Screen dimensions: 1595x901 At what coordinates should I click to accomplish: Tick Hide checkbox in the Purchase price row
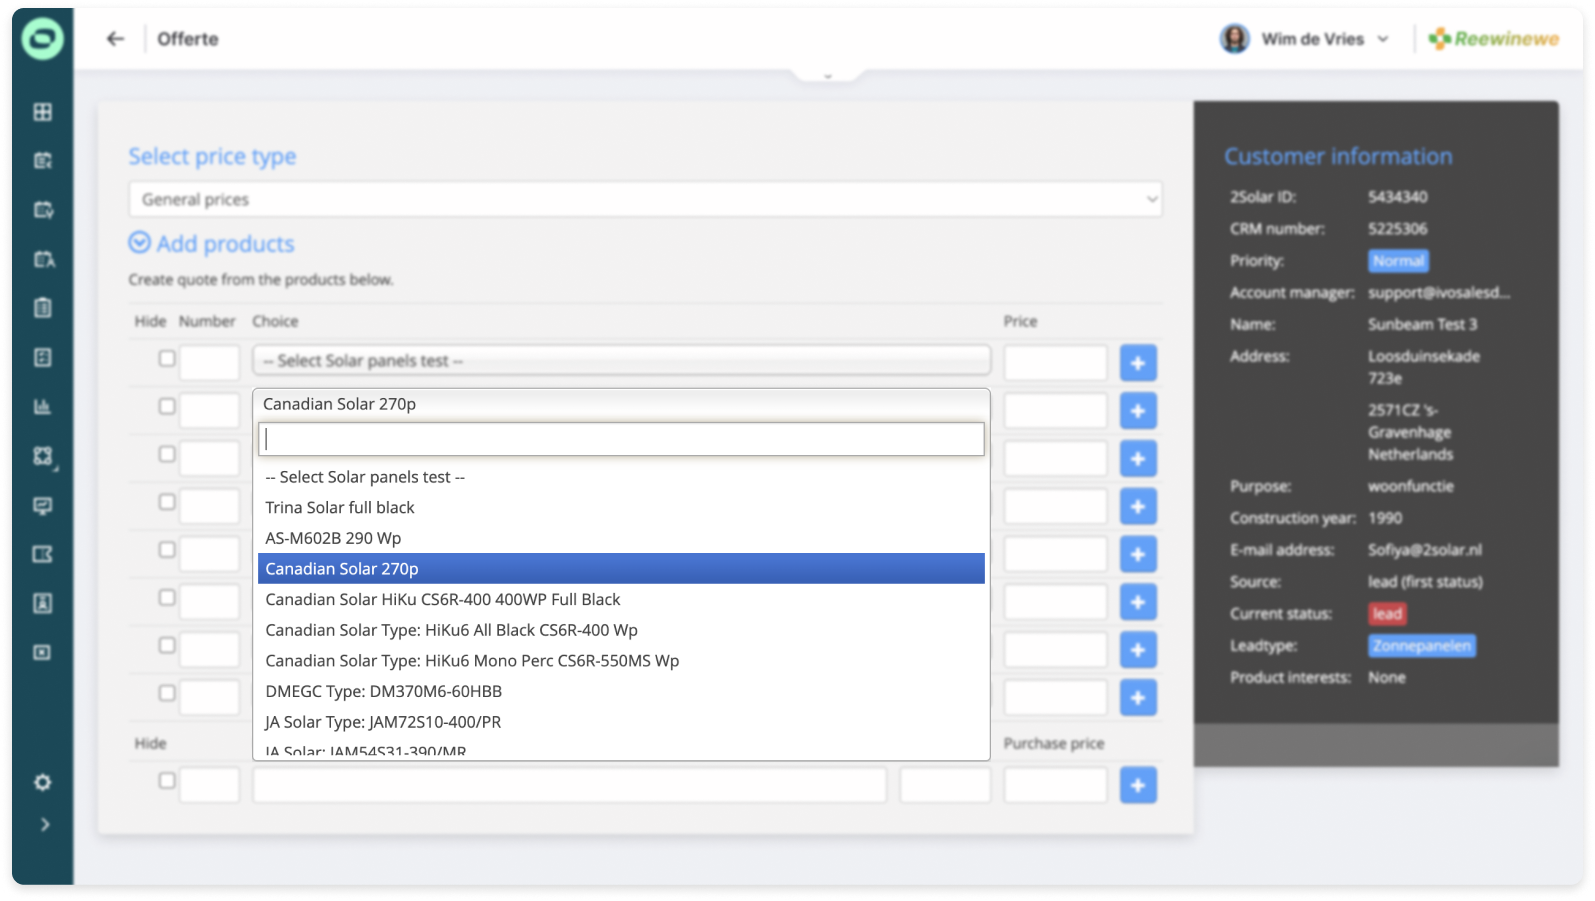coord(167,781)
